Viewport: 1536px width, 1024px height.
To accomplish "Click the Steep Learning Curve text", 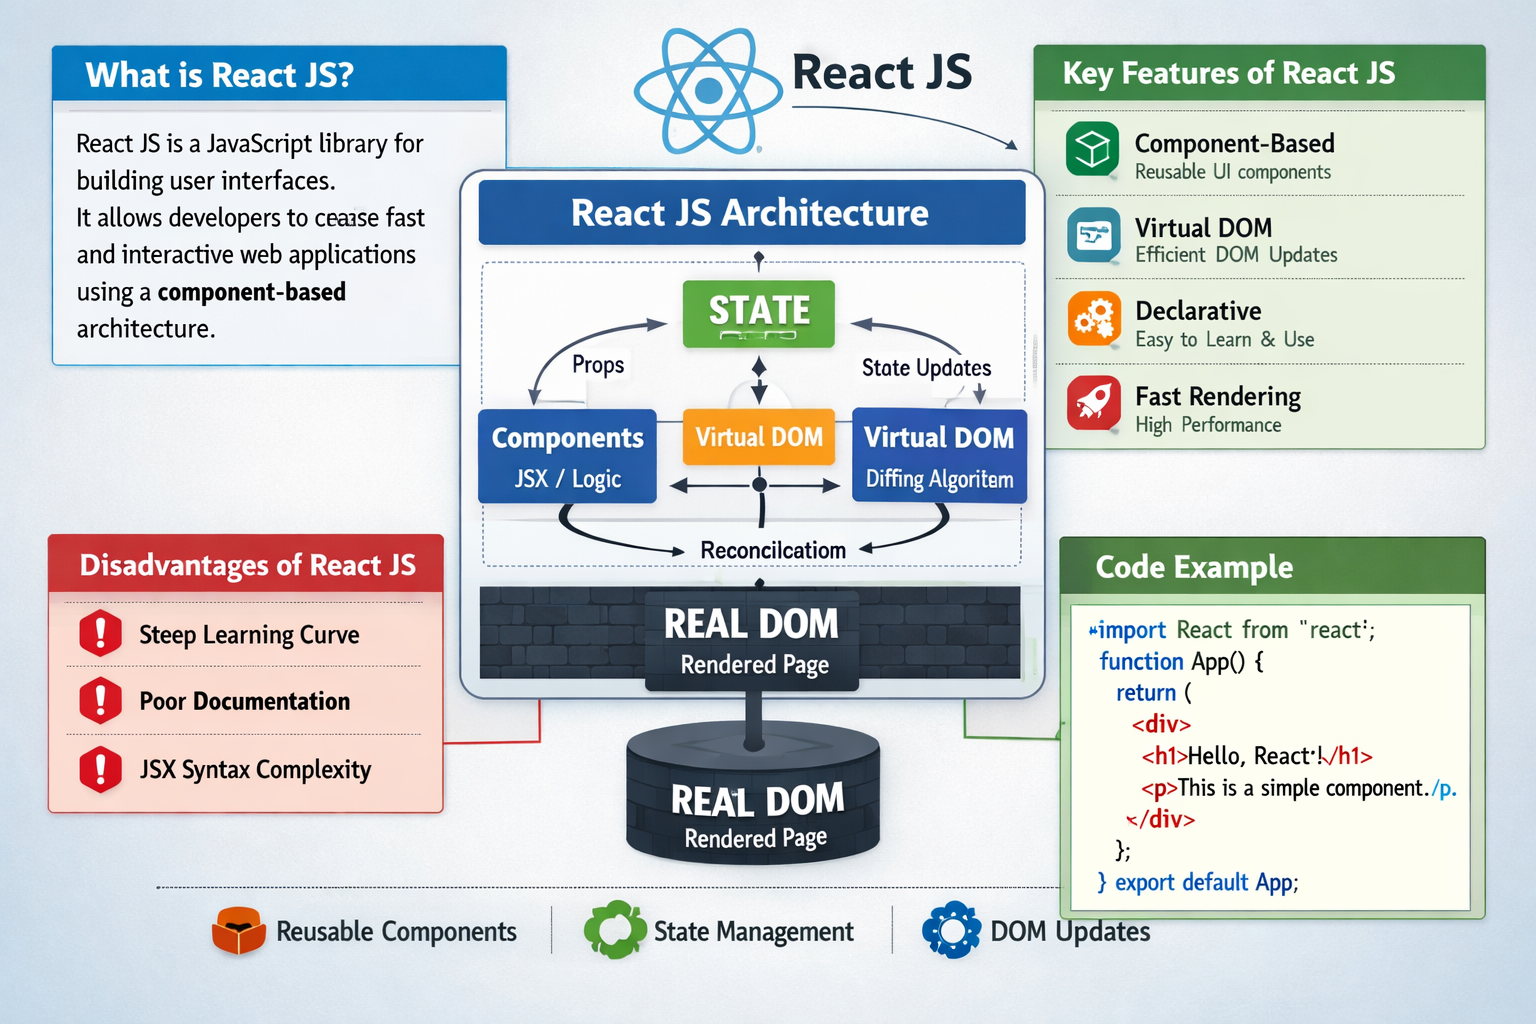I will (x=249, y=635).
